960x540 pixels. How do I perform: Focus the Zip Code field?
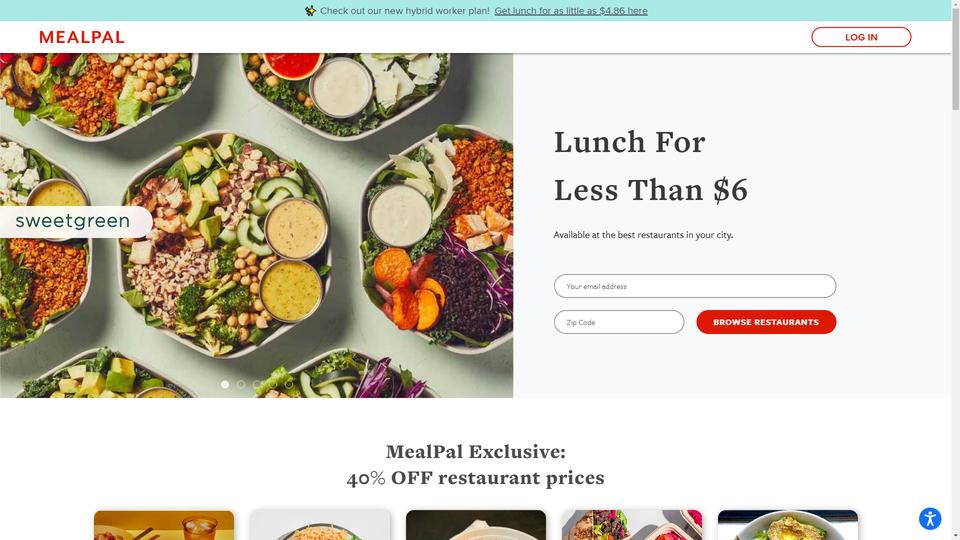(x=618, y=322)
